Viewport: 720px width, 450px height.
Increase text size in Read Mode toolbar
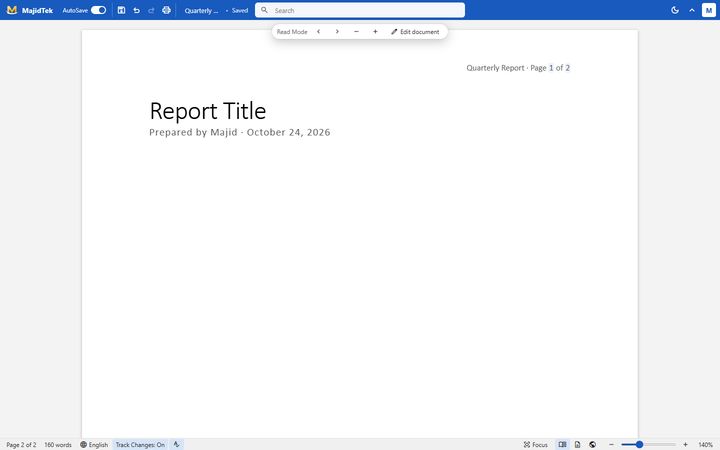pyautogui.click(x=375, y=32)
